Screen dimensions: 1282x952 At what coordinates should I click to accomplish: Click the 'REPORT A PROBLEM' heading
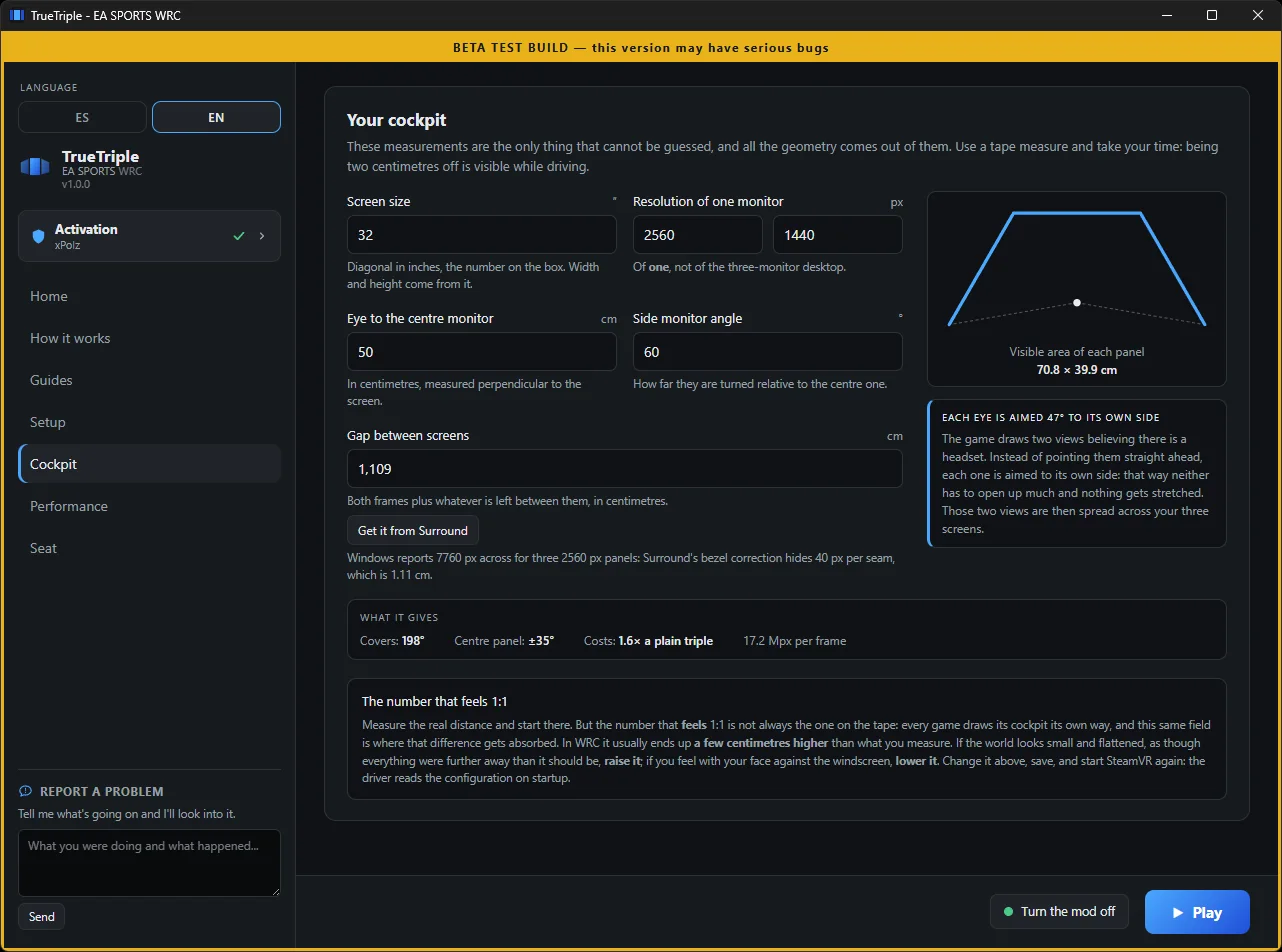click(x=102, y=791)
